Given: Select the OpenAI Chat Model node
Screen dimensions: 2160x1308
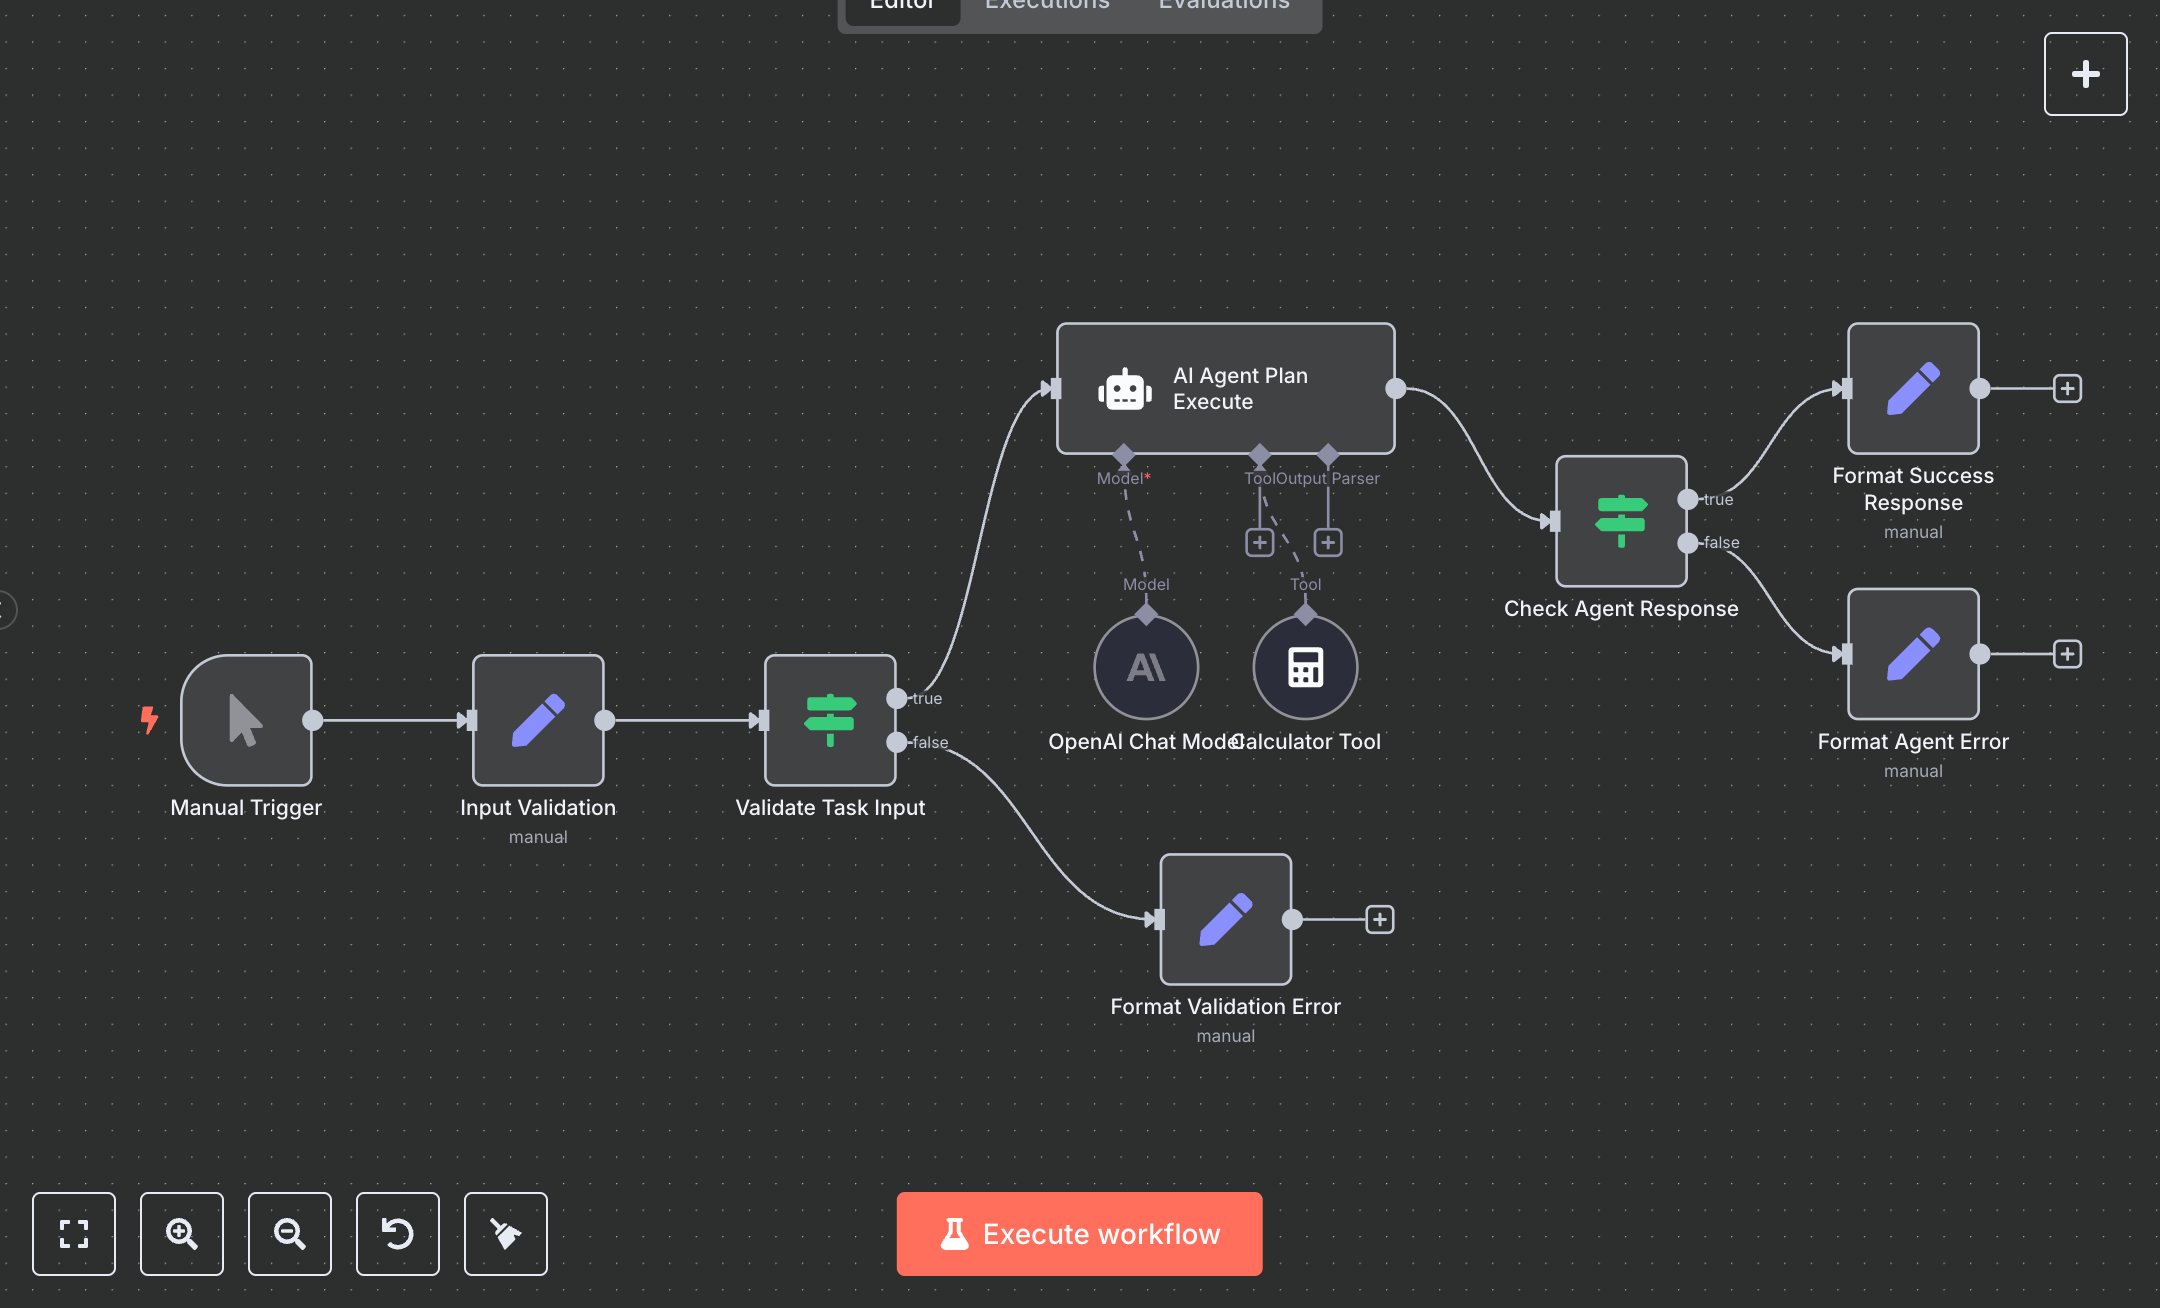Looking at the screenshot, I should [x=1146, y=666].
